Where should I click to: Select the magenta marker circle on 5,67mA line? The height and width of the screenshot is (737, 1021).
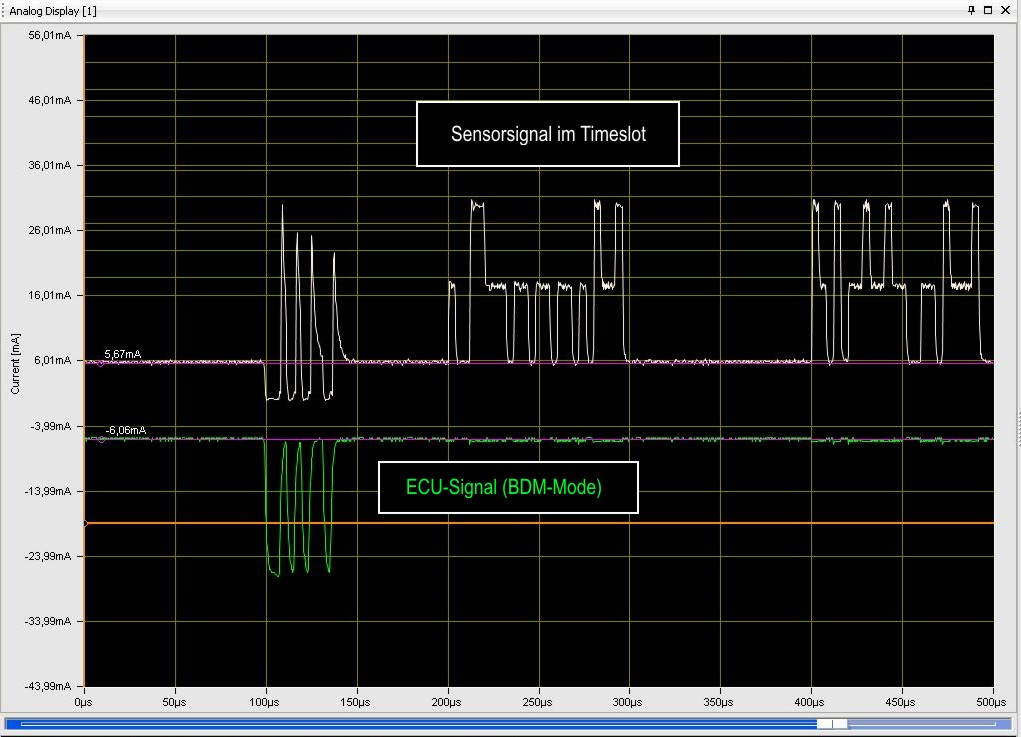click(x=100, y=363)
